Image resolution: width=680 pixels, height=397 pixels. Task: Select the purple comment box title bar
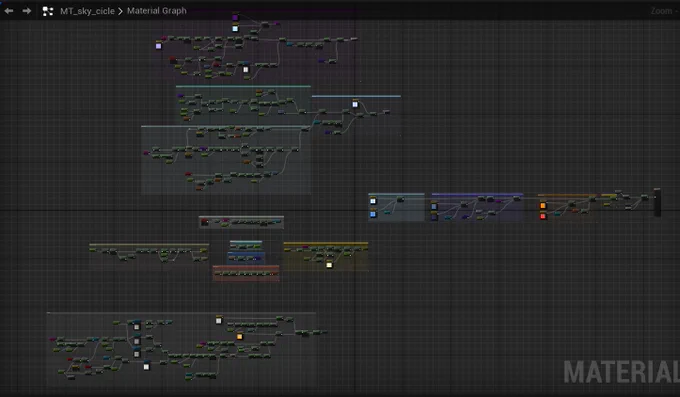[477, 195]
